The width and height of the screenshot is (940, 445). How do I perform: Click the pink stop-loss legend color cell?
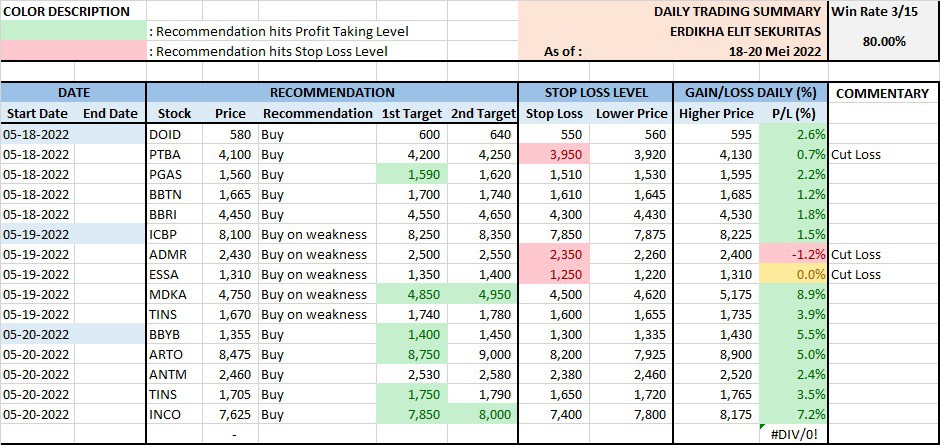pyautogui.click(x=73, y=51)
